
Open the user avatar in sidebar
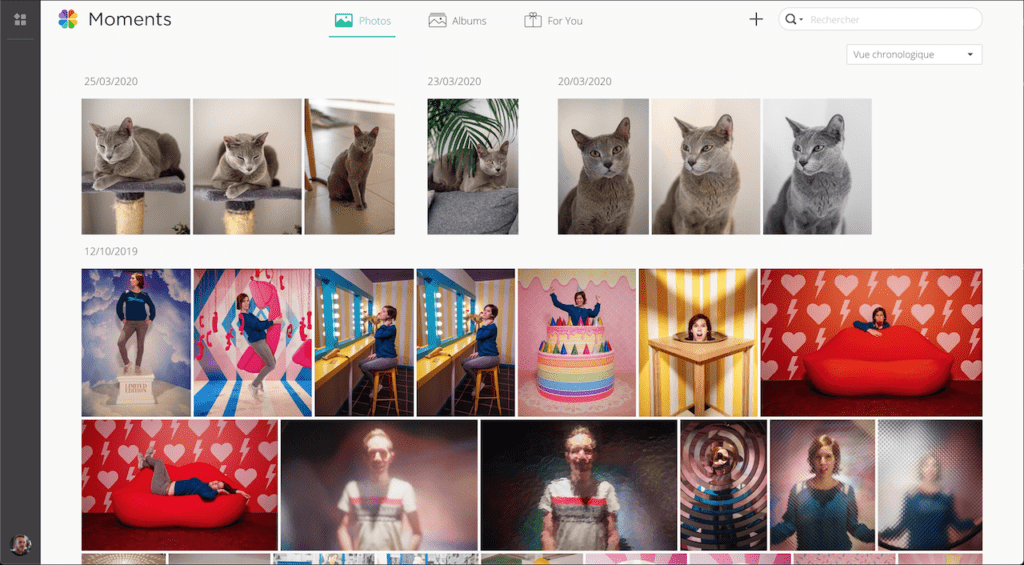click(20, 544)
